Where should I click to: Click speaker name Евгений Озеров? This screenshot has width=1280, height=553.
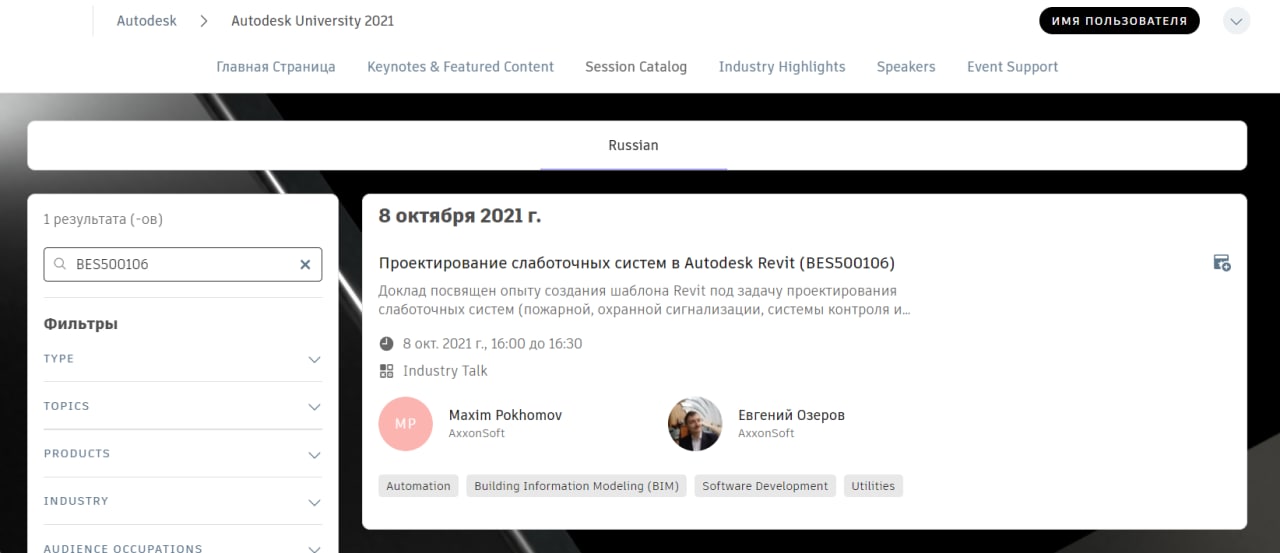[x=791, y=415]
